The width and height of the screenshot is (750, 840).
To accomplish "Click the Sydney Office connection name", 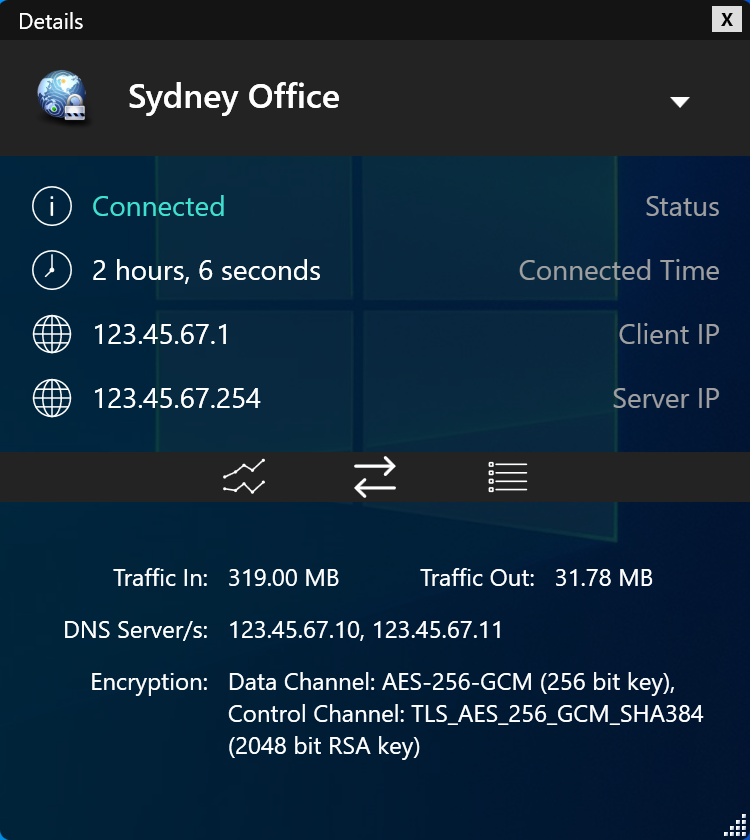I will [x=233, y=97].
